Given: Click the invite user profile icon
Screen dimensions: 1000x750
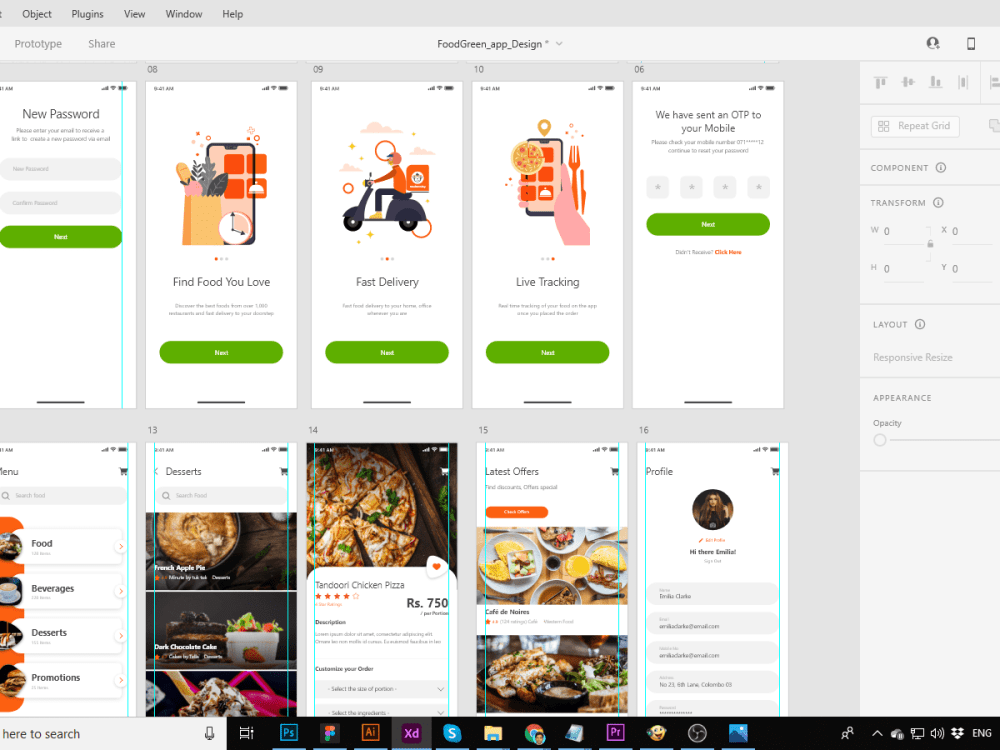Looking at the screenshot, I should pos(933,43).
